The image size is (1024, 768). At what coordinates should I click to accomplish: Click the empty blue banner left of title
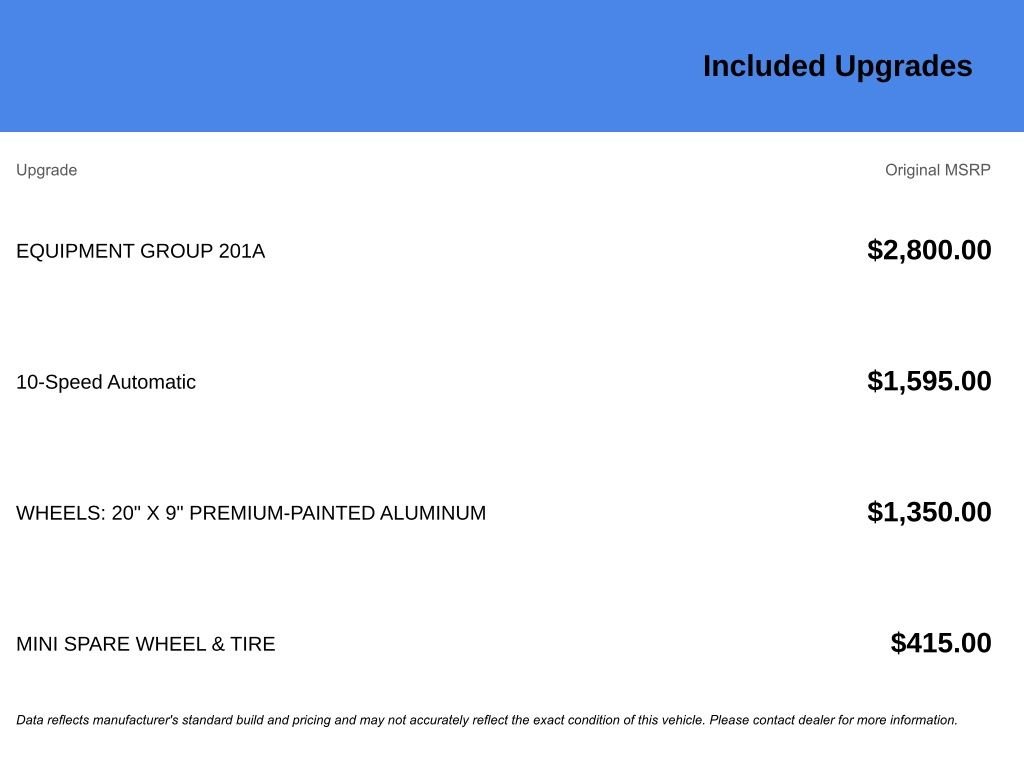(x=300, y=66)
